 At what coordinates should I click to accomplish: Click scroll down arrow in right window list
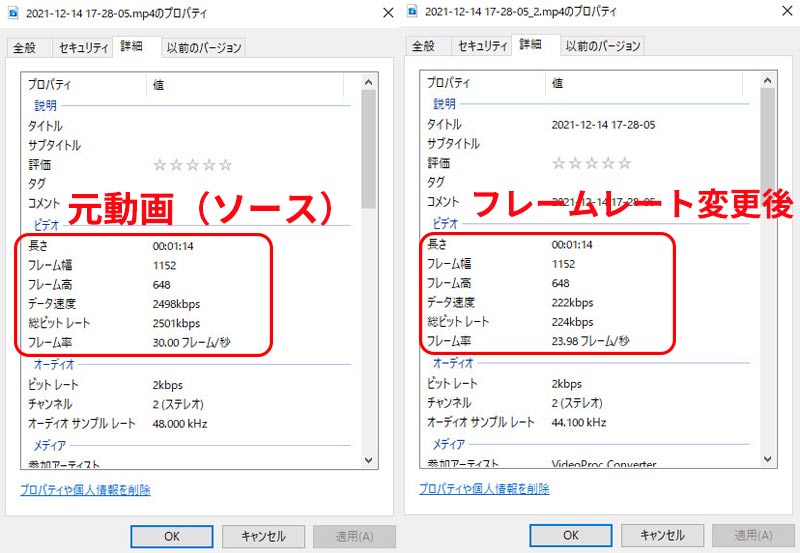(768, 459)
